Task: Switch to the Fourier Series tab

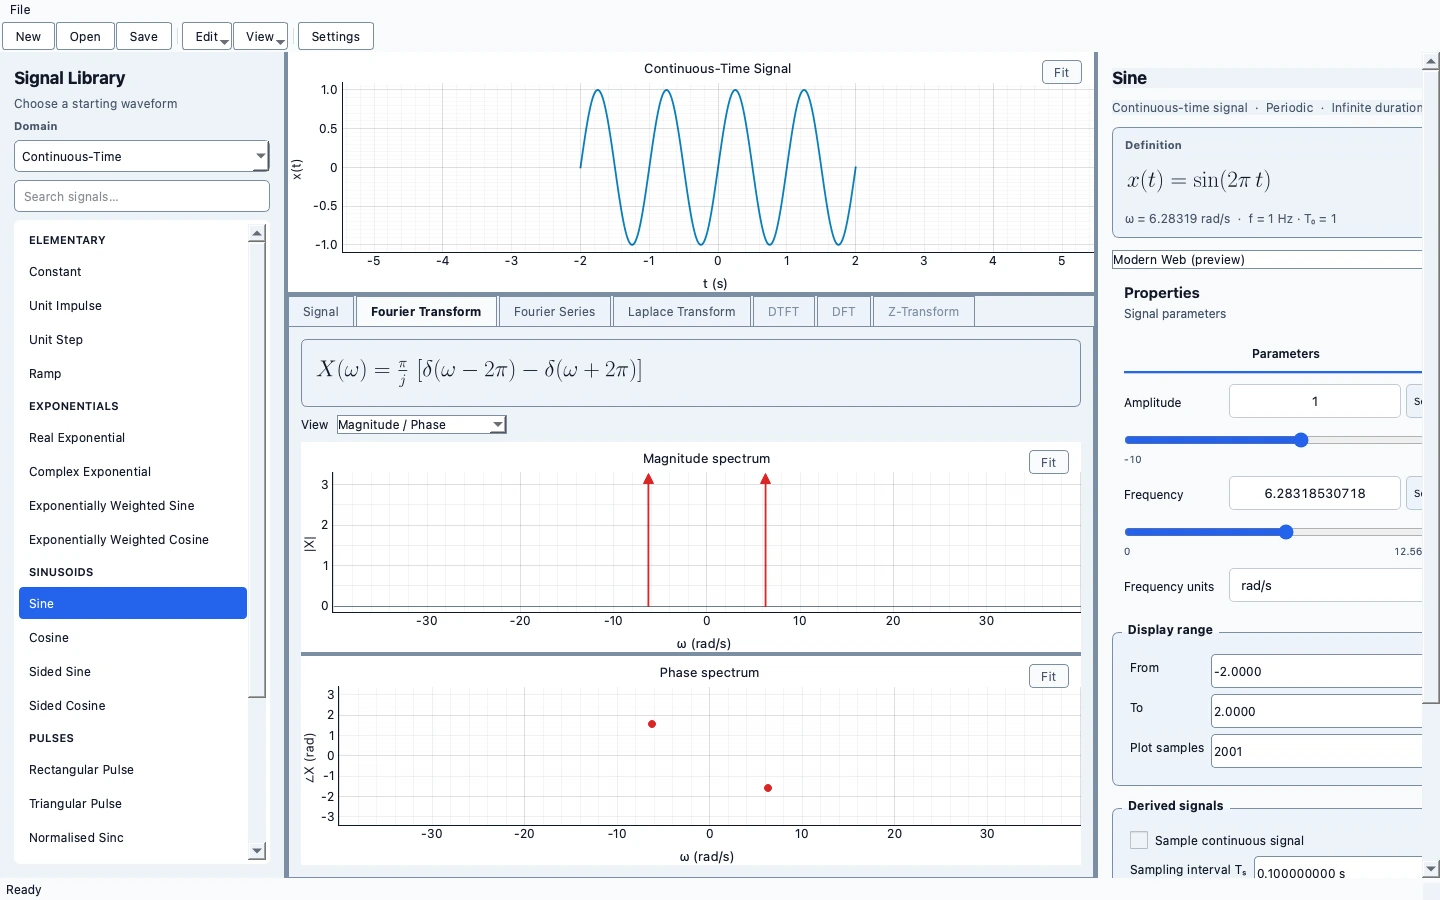Action: [554, 312]
